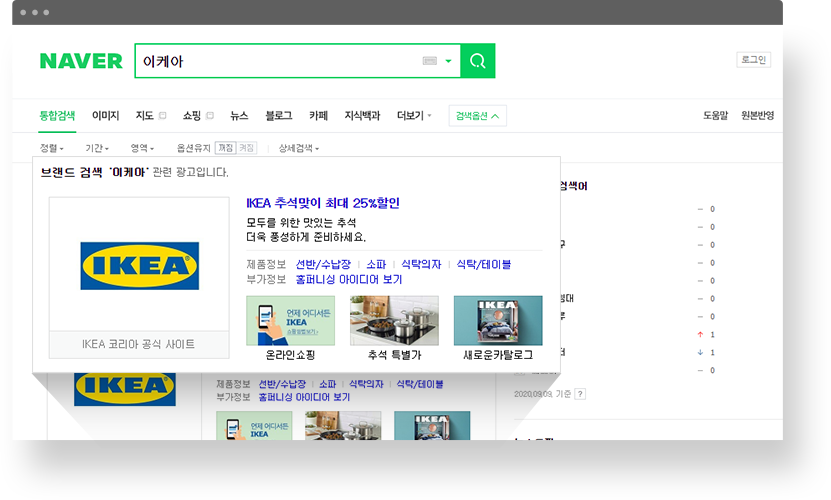The width and height of the screenshot is (831, 500).
Task: Open the on-screen keyboard icon in search box
Action: [x=429, y=61]
